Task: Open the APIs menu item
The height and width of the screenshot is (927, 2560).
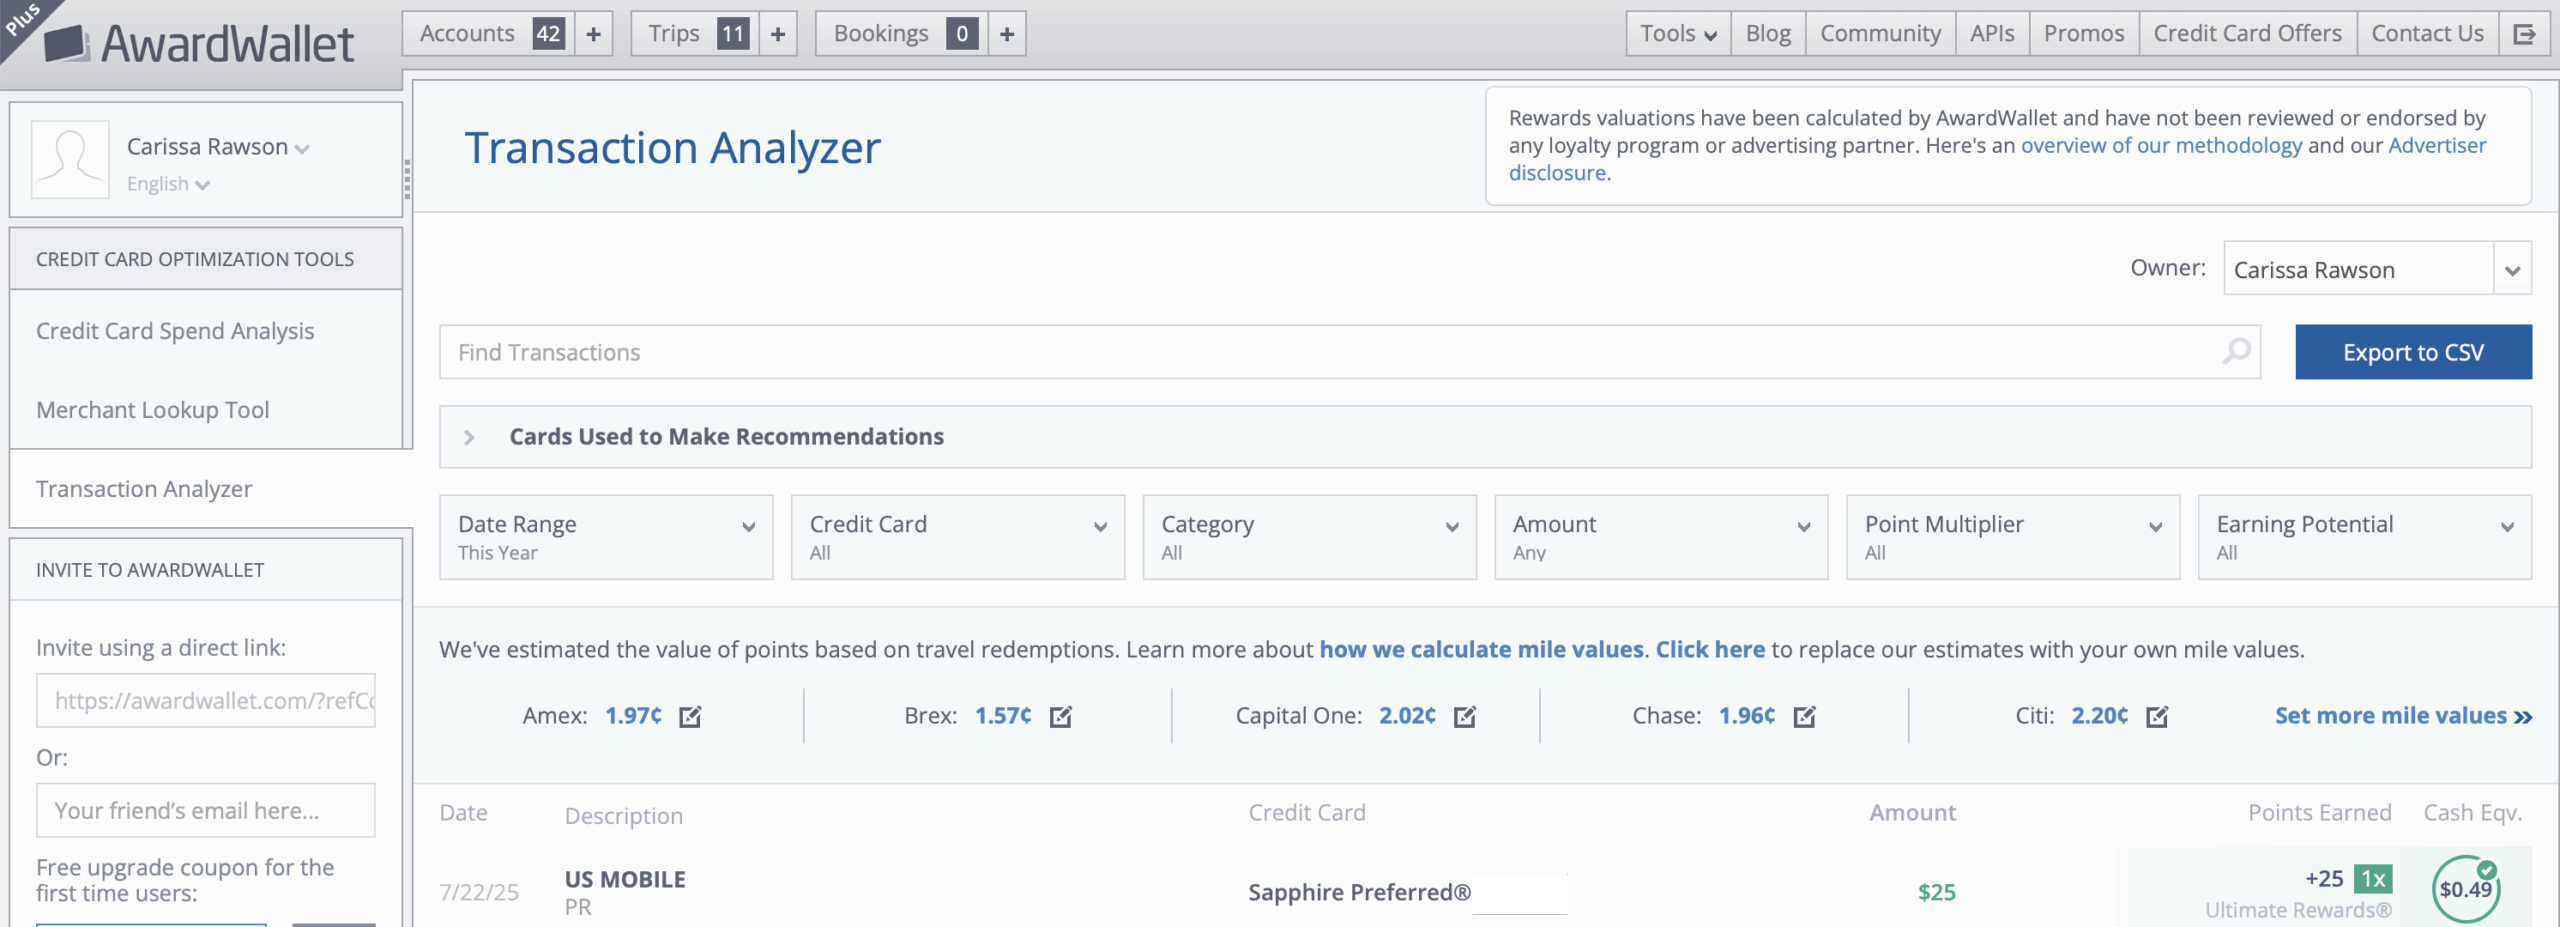Action: click(1992, 34)
